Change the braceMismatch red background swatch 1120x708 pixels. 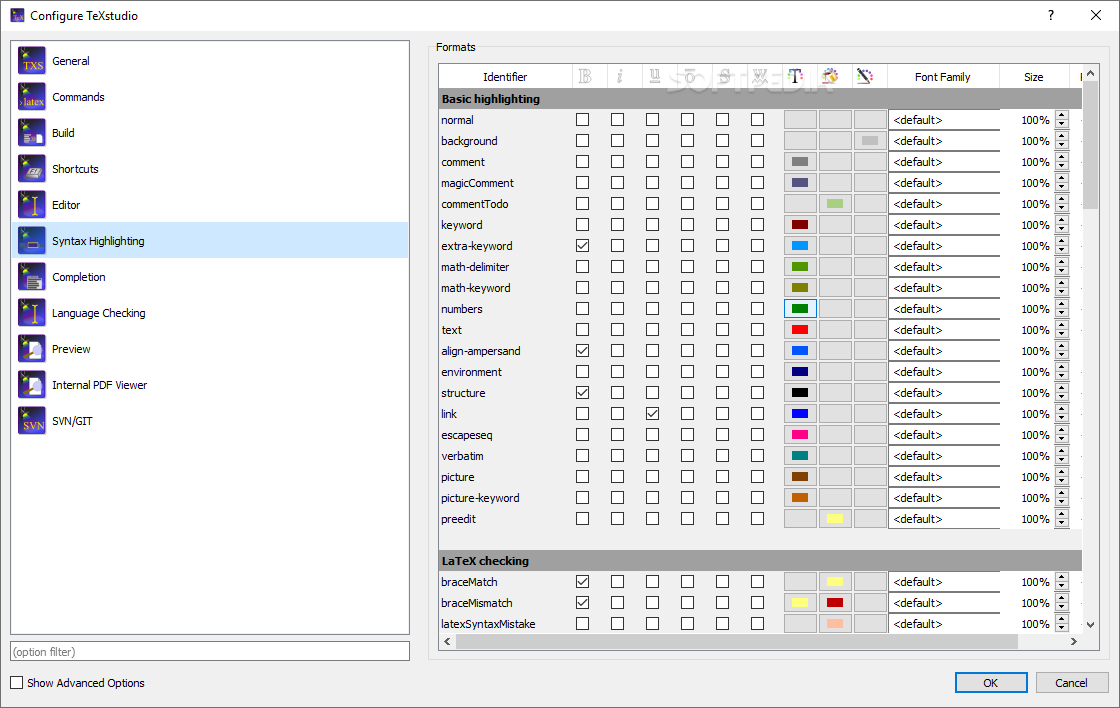point(835,603)
